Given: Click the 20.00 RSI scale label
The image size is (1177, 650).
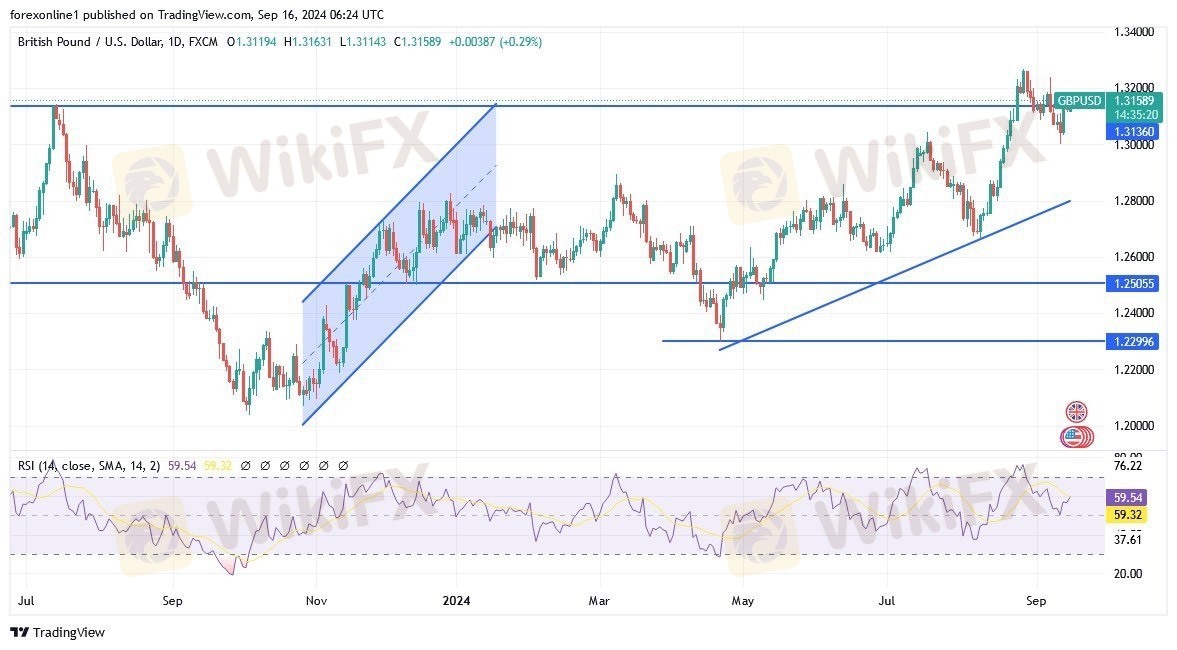Looking at the screenshot, I should tap(1127, 574).
